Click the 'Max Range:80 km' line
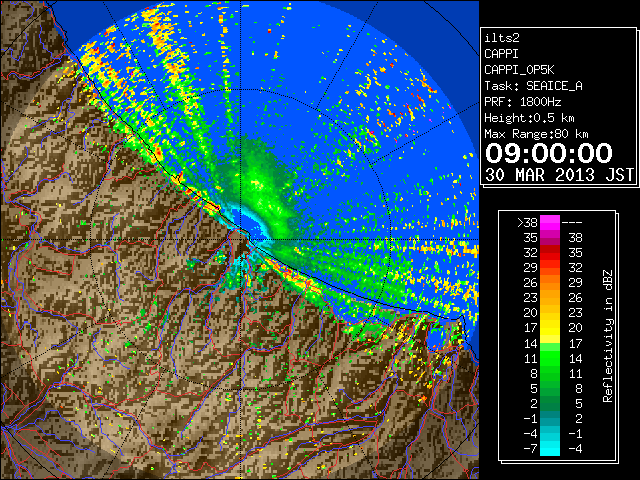The image size is (640, 480). (536, 134)
